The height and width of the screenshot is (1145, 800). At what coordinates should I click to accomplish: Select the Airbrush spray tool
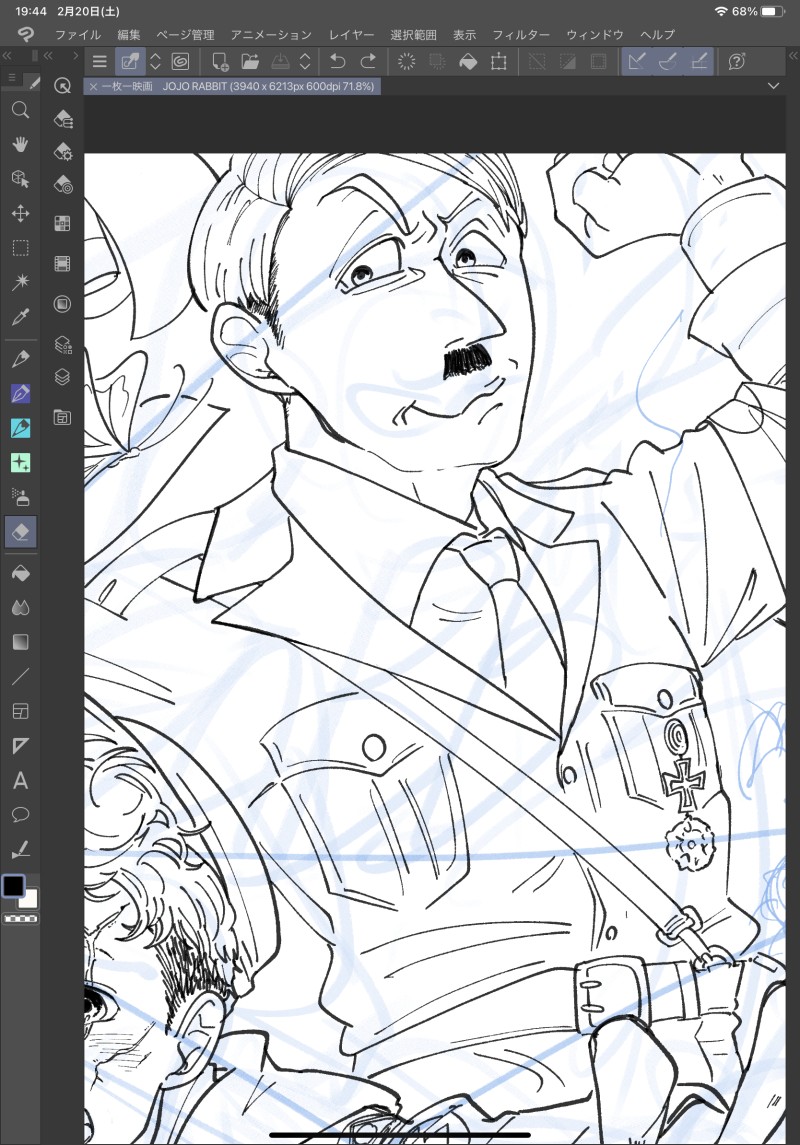(x=20, y=497)
